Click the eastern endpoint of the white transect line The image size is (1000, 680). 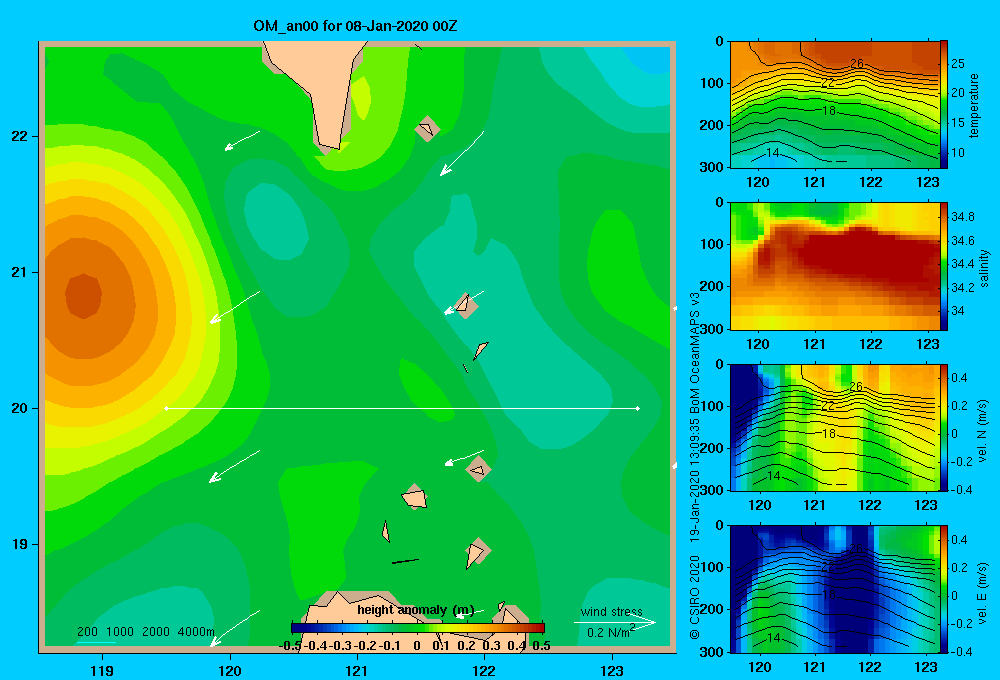click(x=638, y=408)
